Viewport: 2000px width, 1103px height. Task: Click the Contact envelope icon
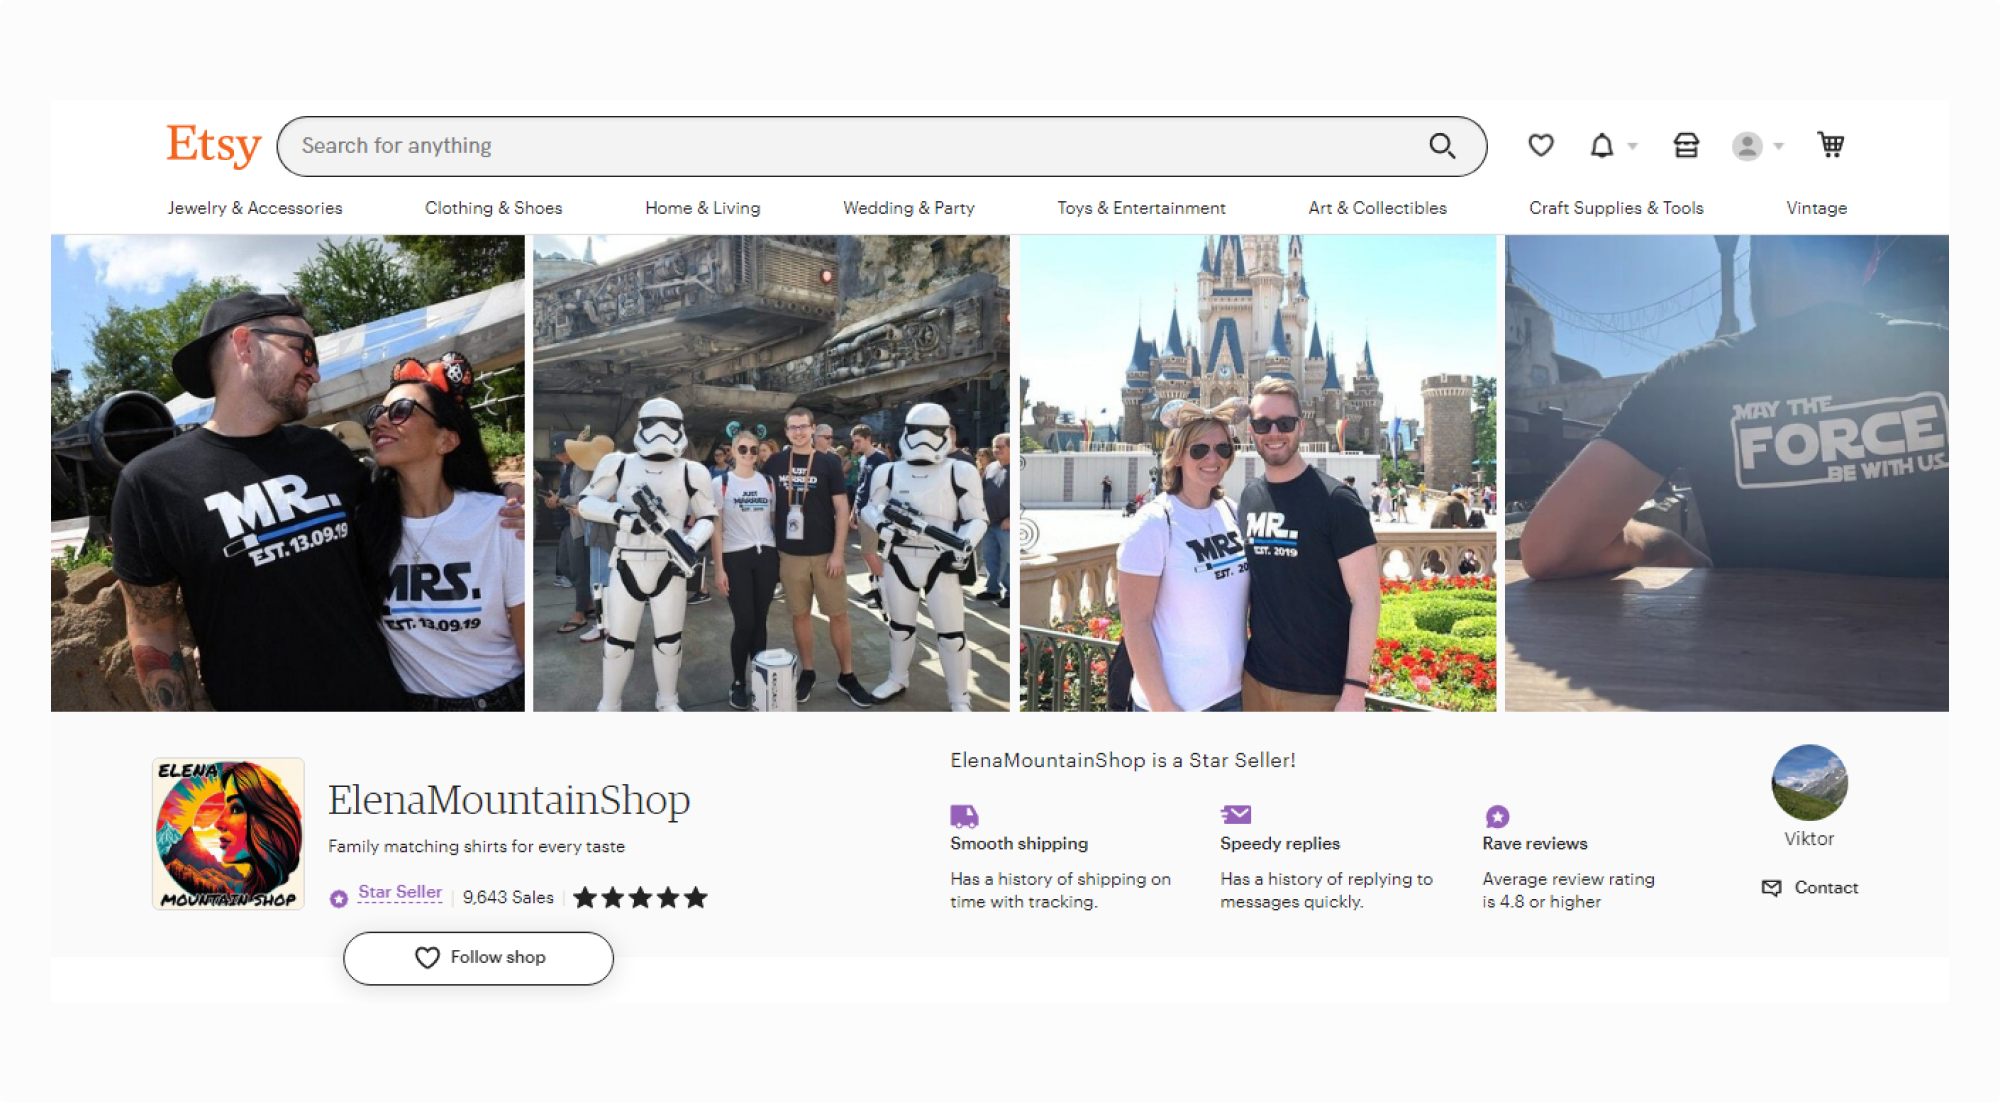1771,887
